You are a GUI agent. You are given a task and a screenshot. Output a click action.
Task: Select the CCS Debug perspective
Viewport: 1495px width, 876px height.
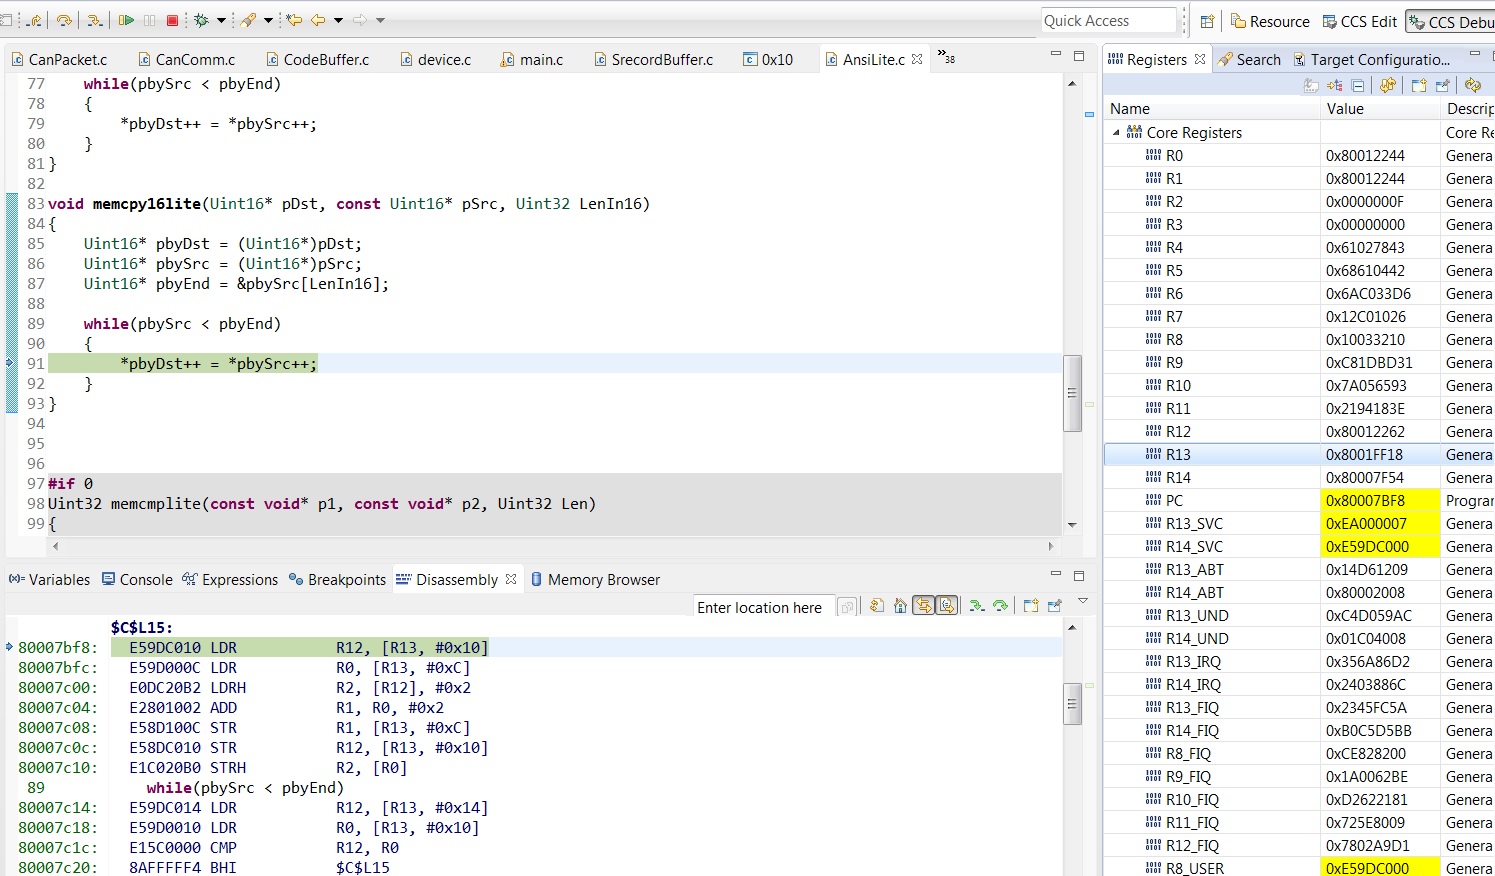click(x=1450, y=21)
